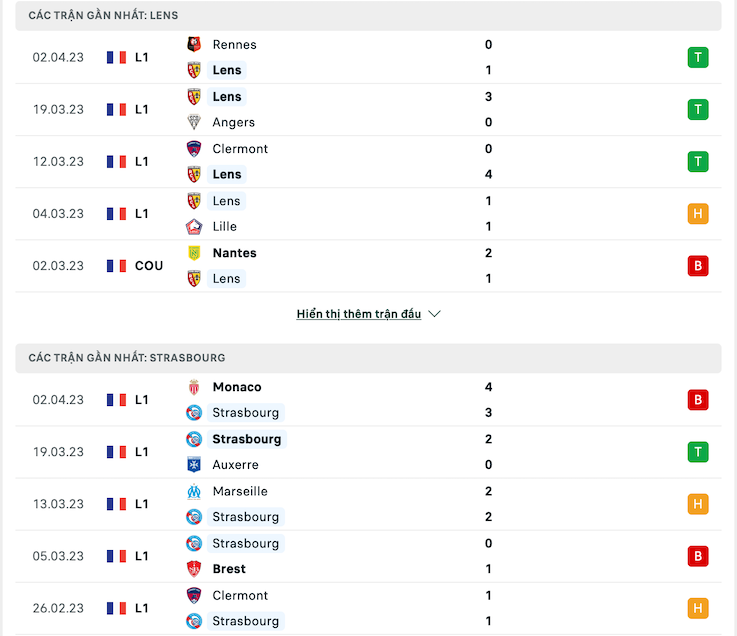Click the French flag beside COU
Viewport: 737px width, 636px height.
116,266
